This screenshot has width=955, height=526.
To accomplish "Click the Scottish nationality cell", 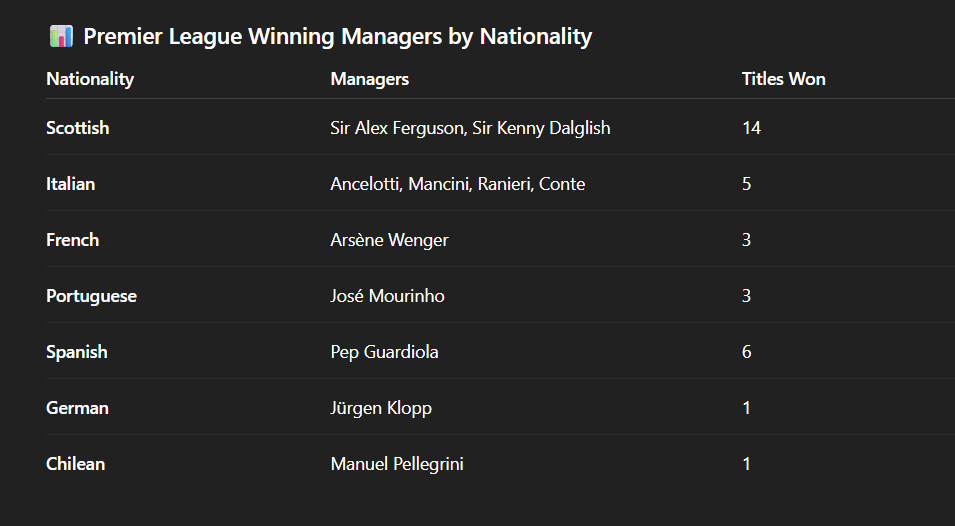I will click(x=78, y=128).
